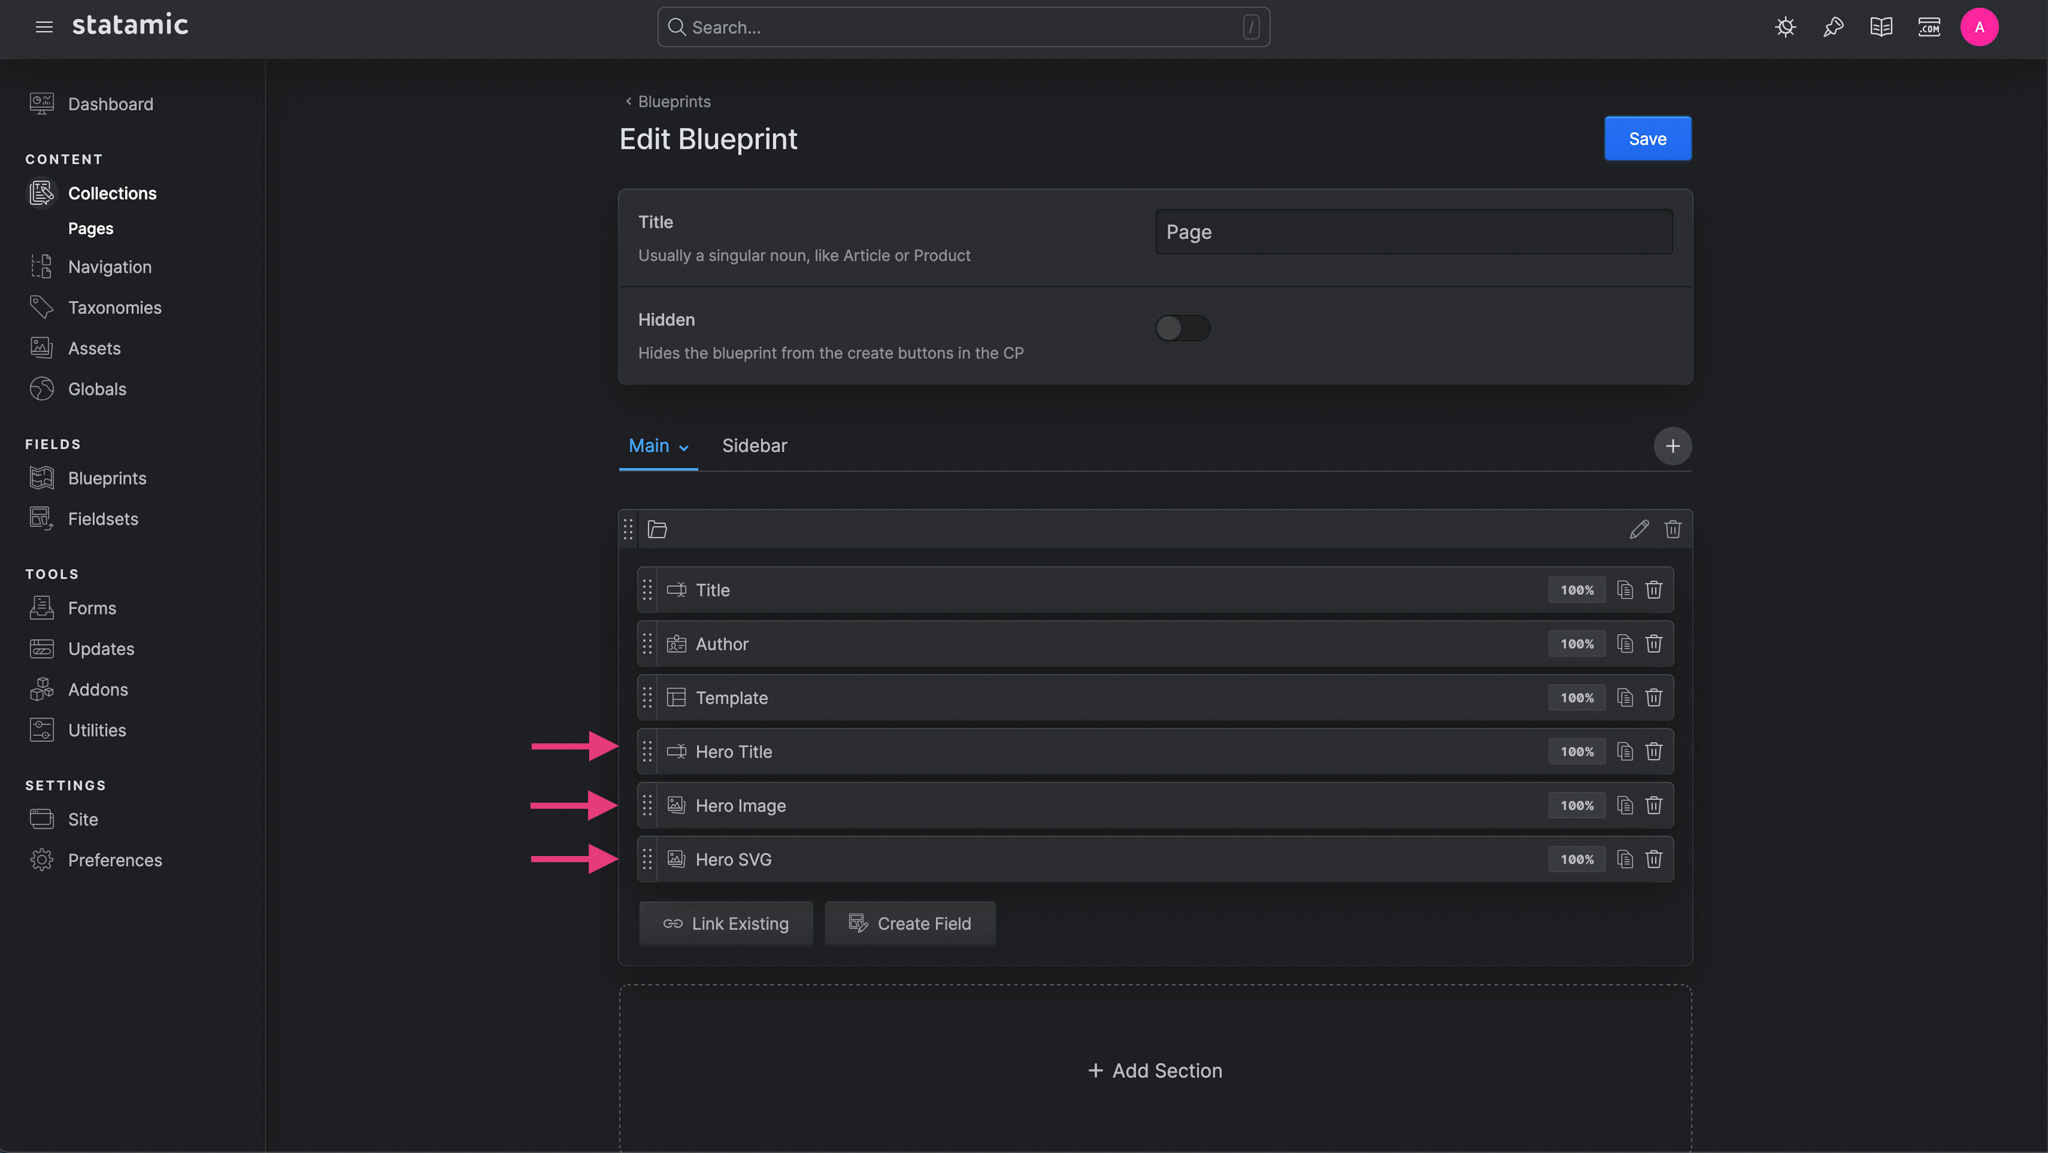This screenshot has width=2048, height=1153.
Task: Click Add Section
Action: tap(1155, 1071)
